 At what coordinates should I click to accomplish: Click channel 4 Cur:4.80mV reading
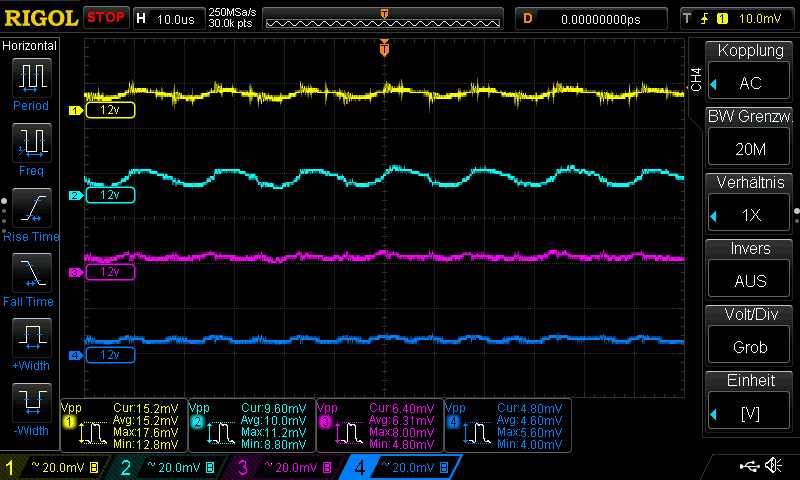(530, 408)
